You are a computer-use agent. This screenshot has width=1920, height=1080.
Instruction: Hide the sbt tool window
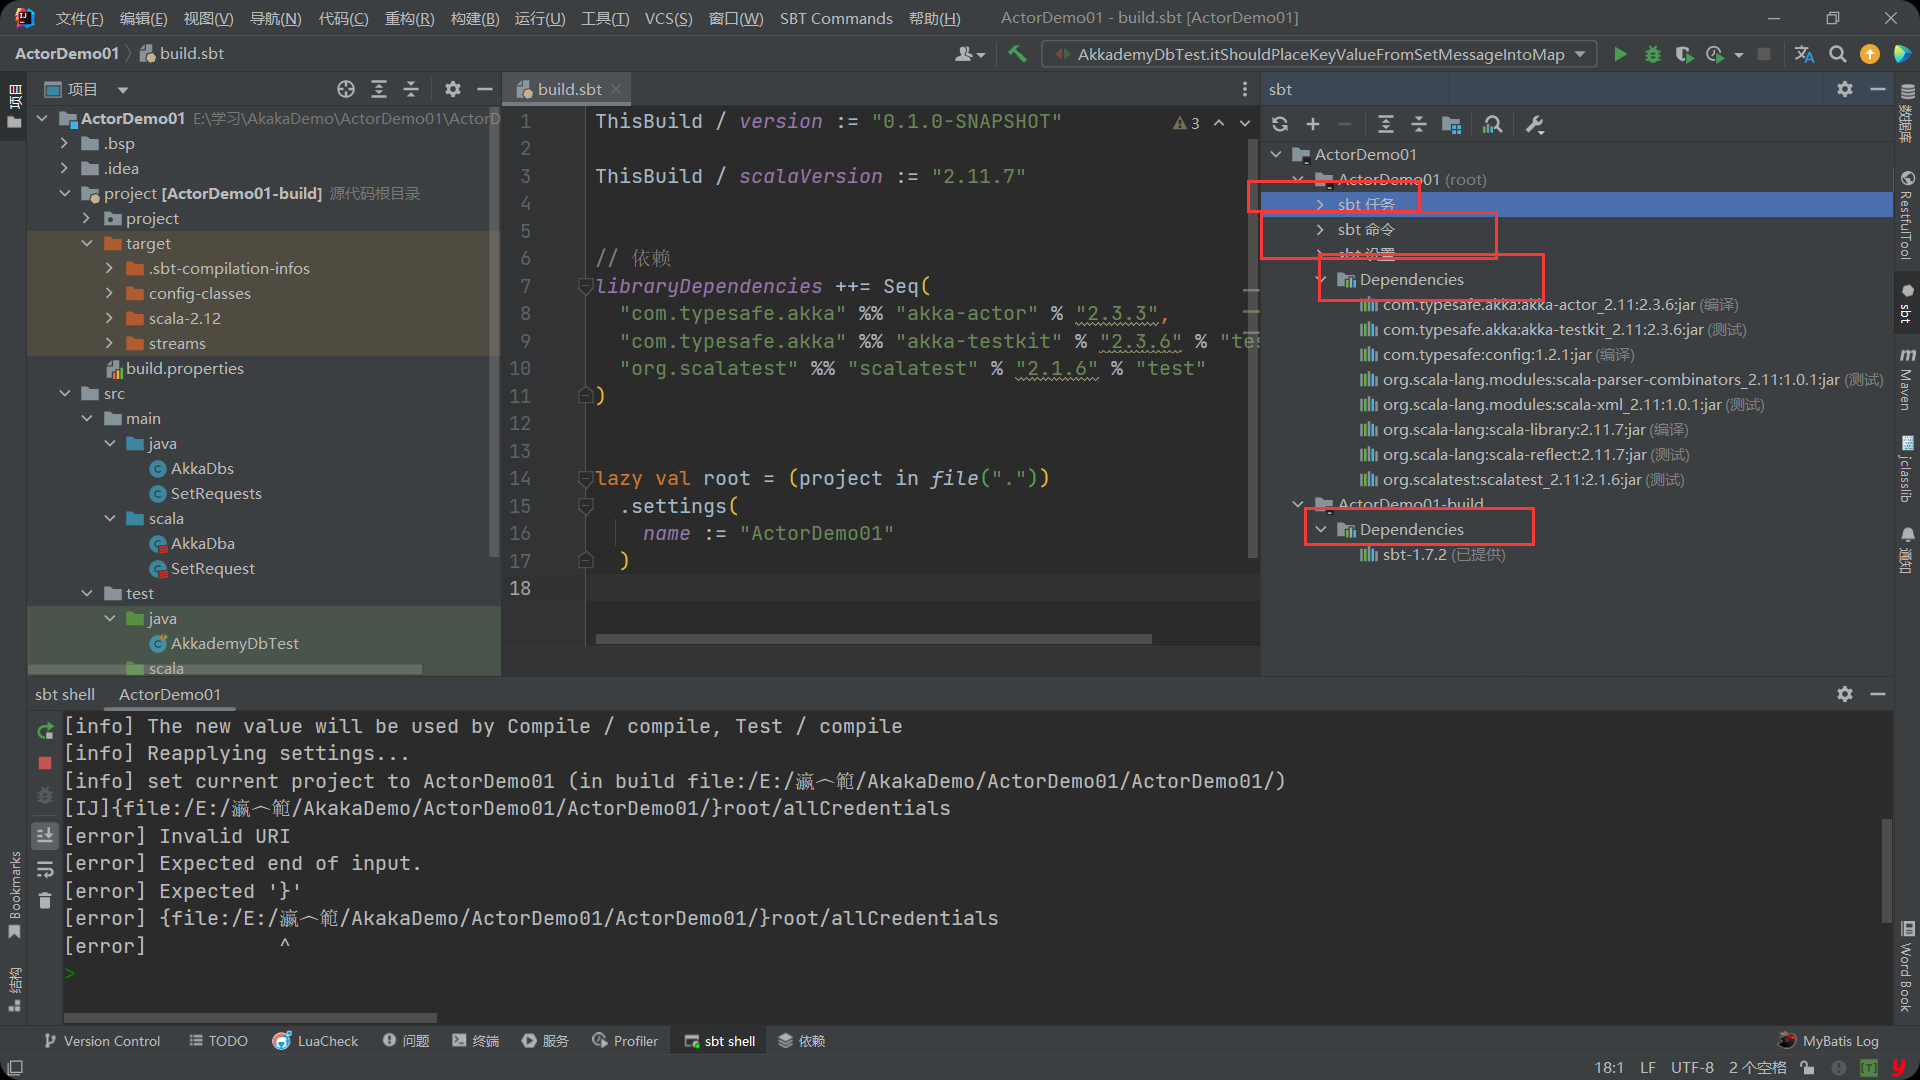(1878, 89)
